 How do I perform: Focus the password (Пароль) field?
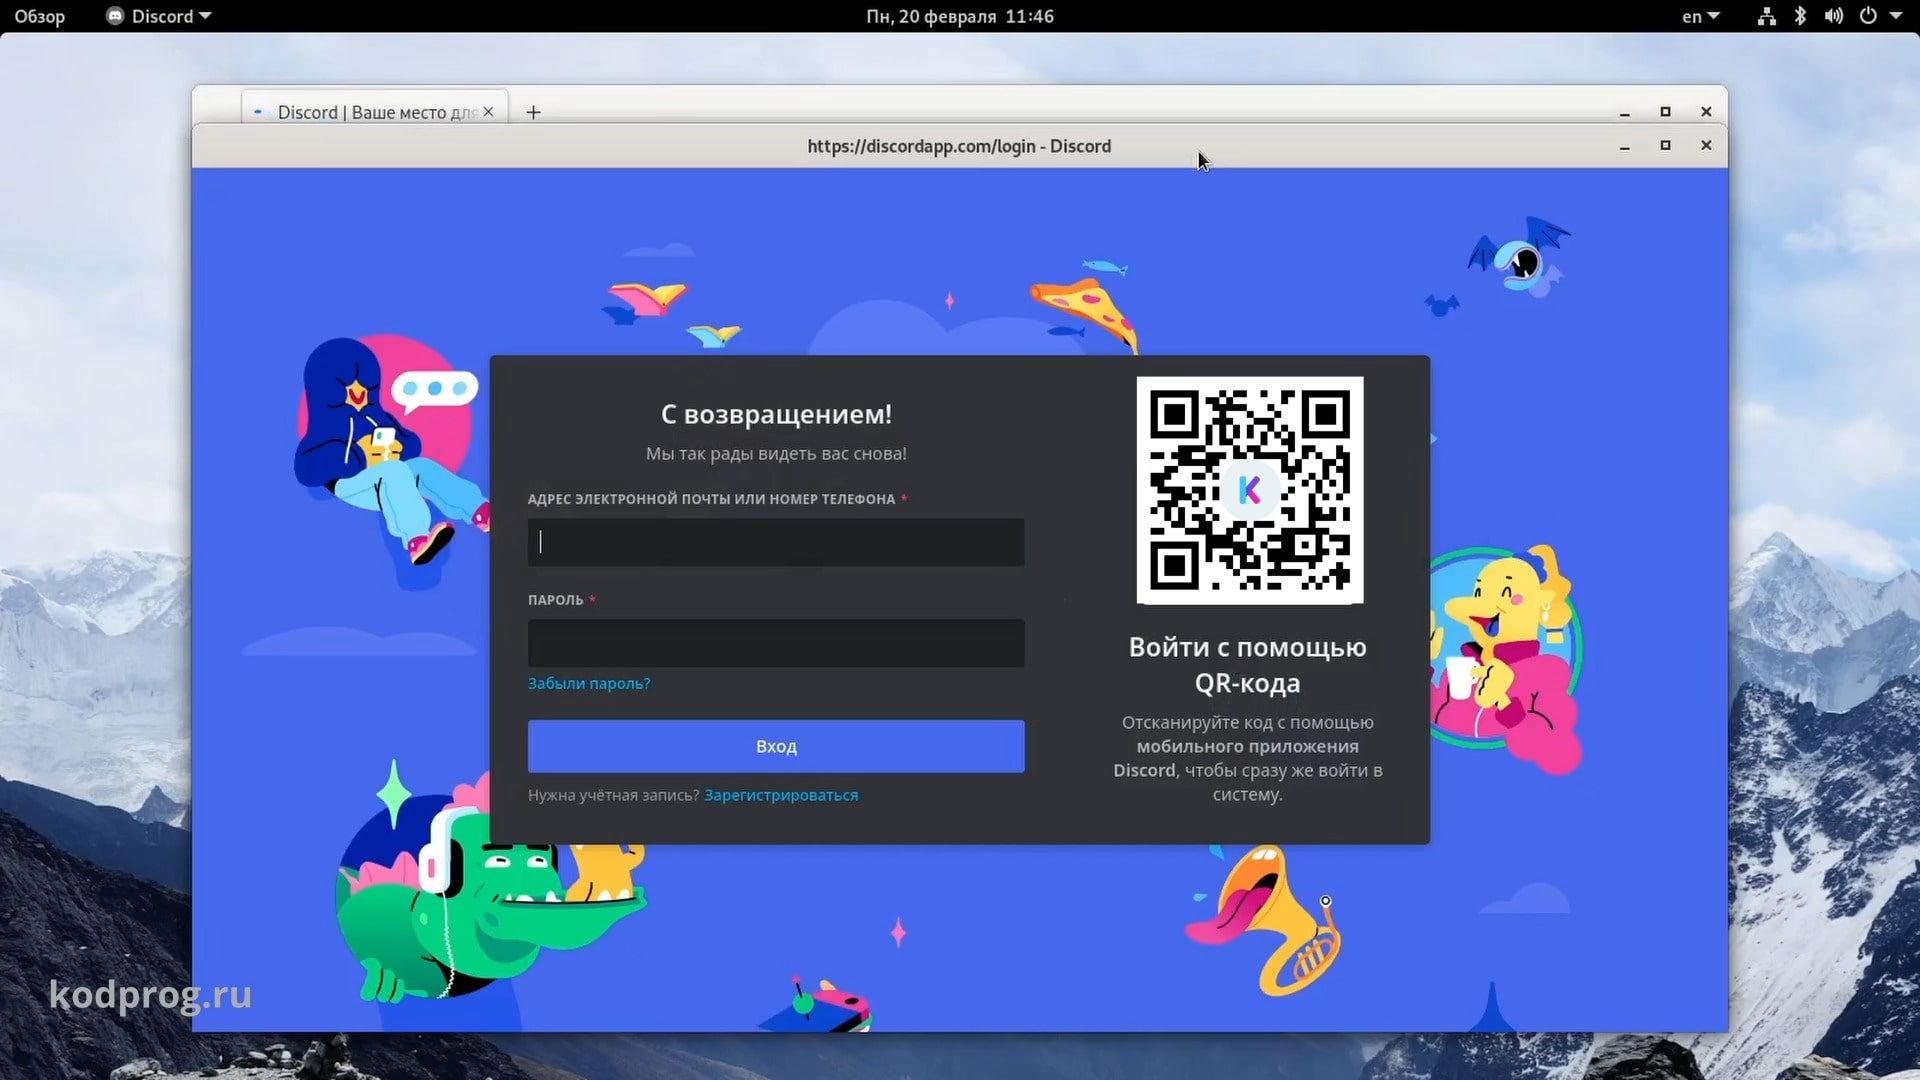pyautogui.click(x=776, y=643)
